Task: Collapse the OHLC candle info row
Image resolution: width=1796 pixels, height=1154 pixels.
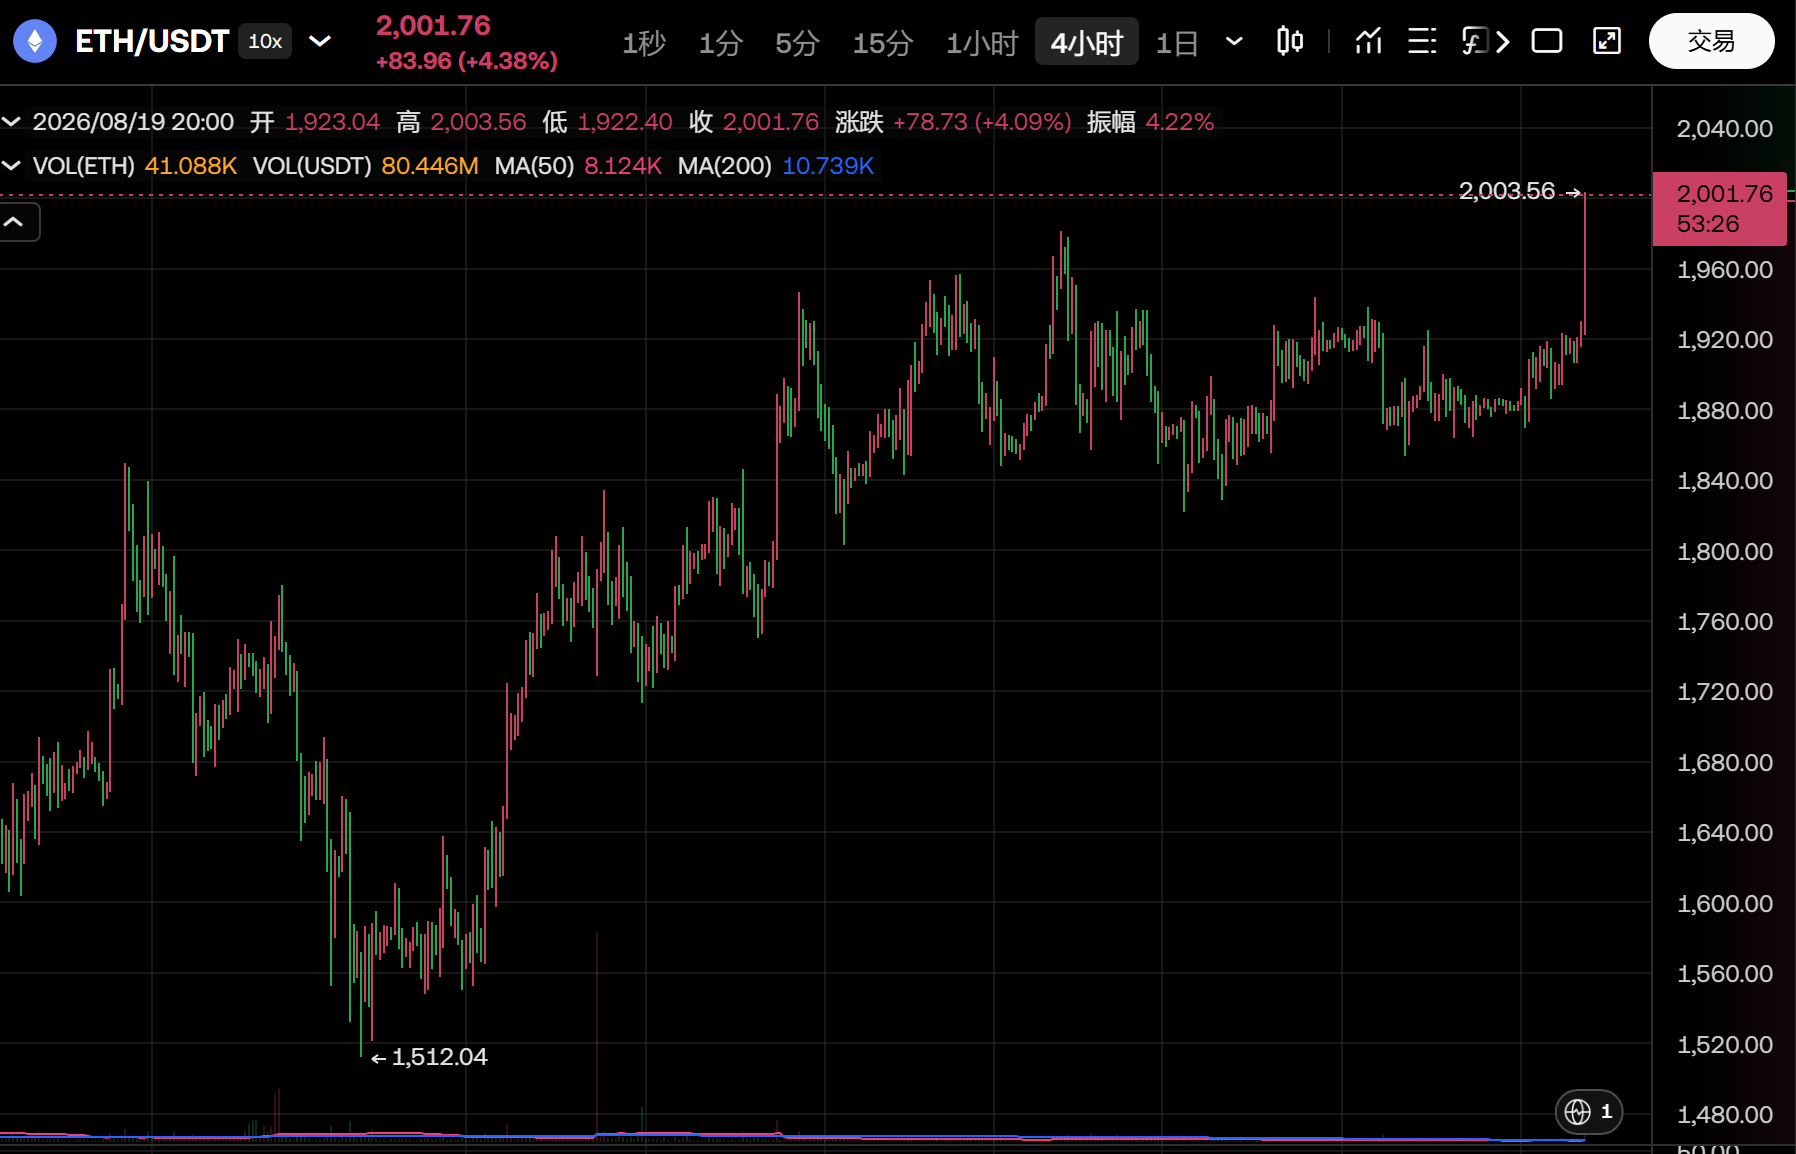Action: tap(12, 122)
